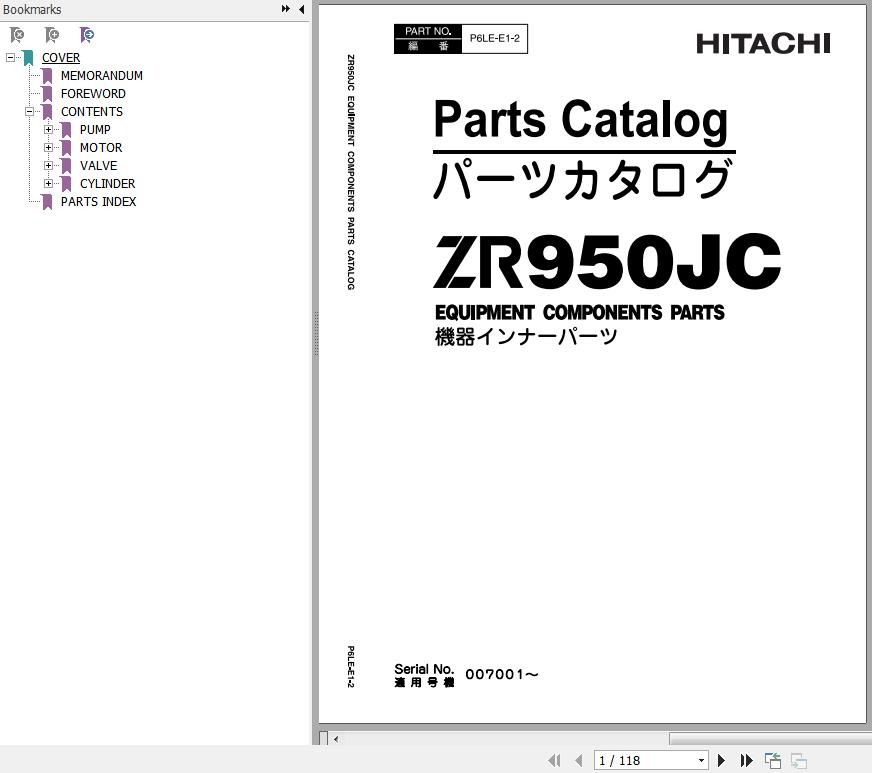
Task: Click the PARTS INDEX bookmark ribbon icon
Action: click(47, 201)
